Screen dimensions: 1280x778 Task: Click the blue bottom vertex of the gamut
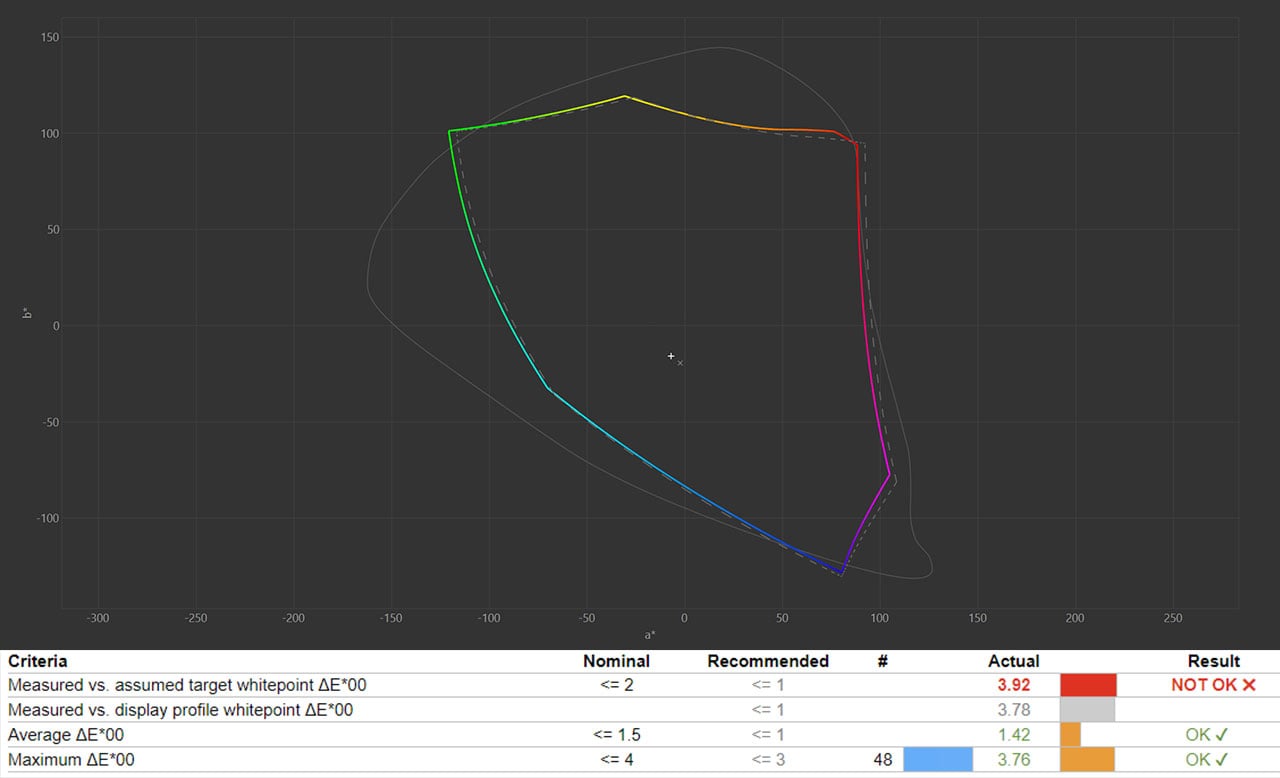tap(842, 572)
